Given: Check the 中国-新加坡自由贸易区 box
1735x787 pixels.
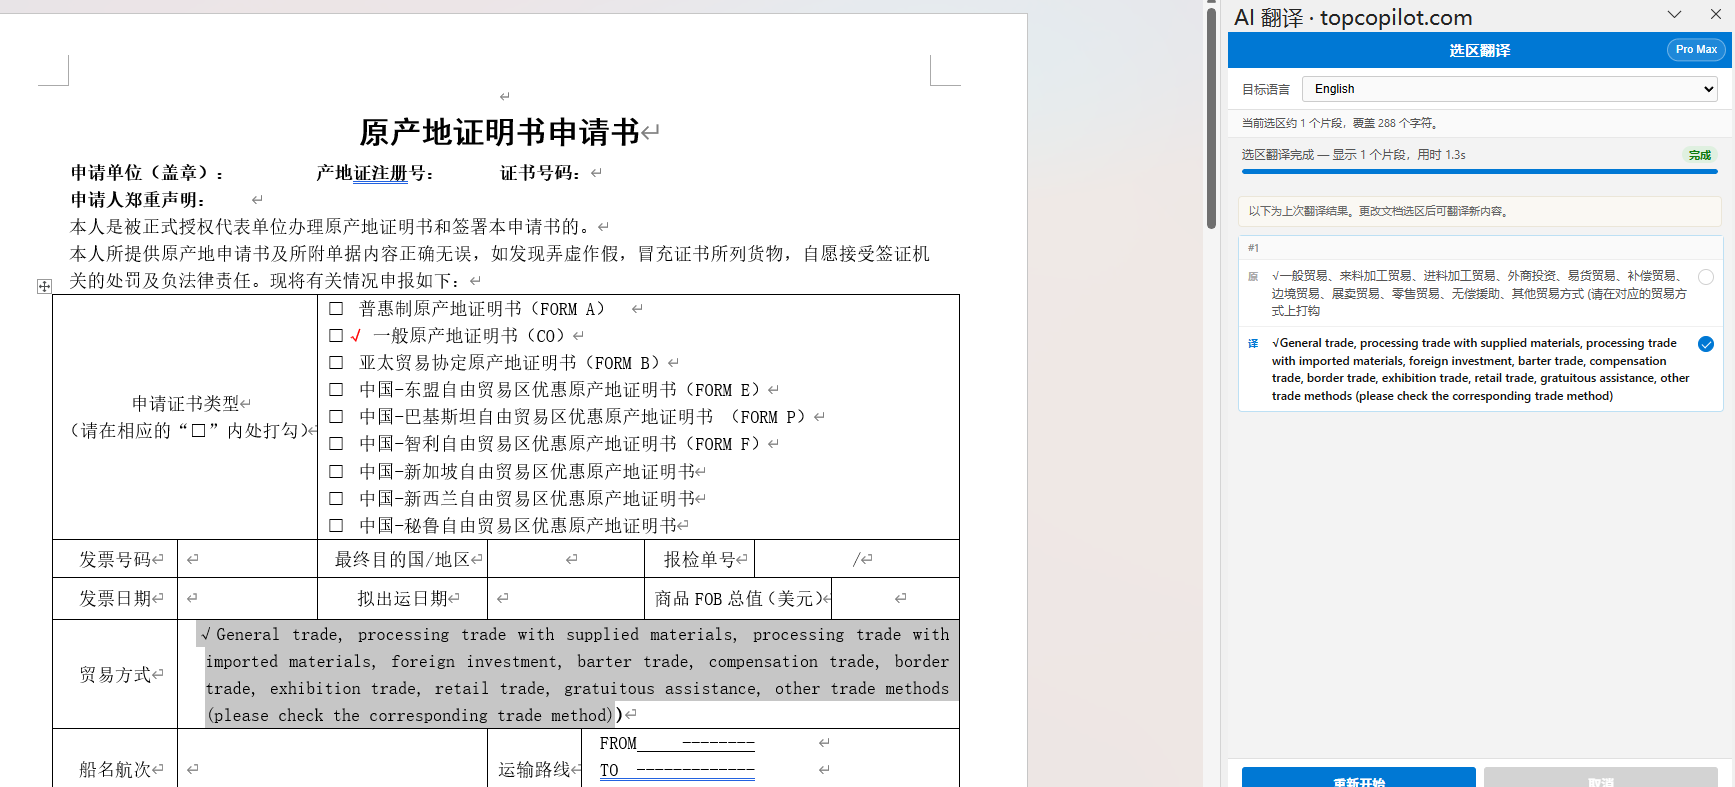Looking at the screenshot, I should pyautogui.click(x=336, y=471).
